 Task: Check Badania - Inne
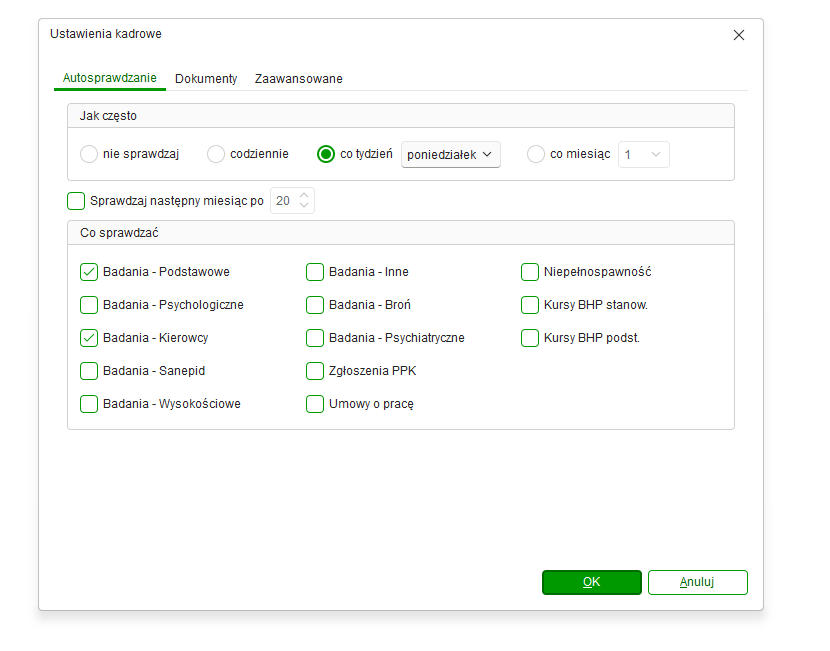(x=315, y=272)
